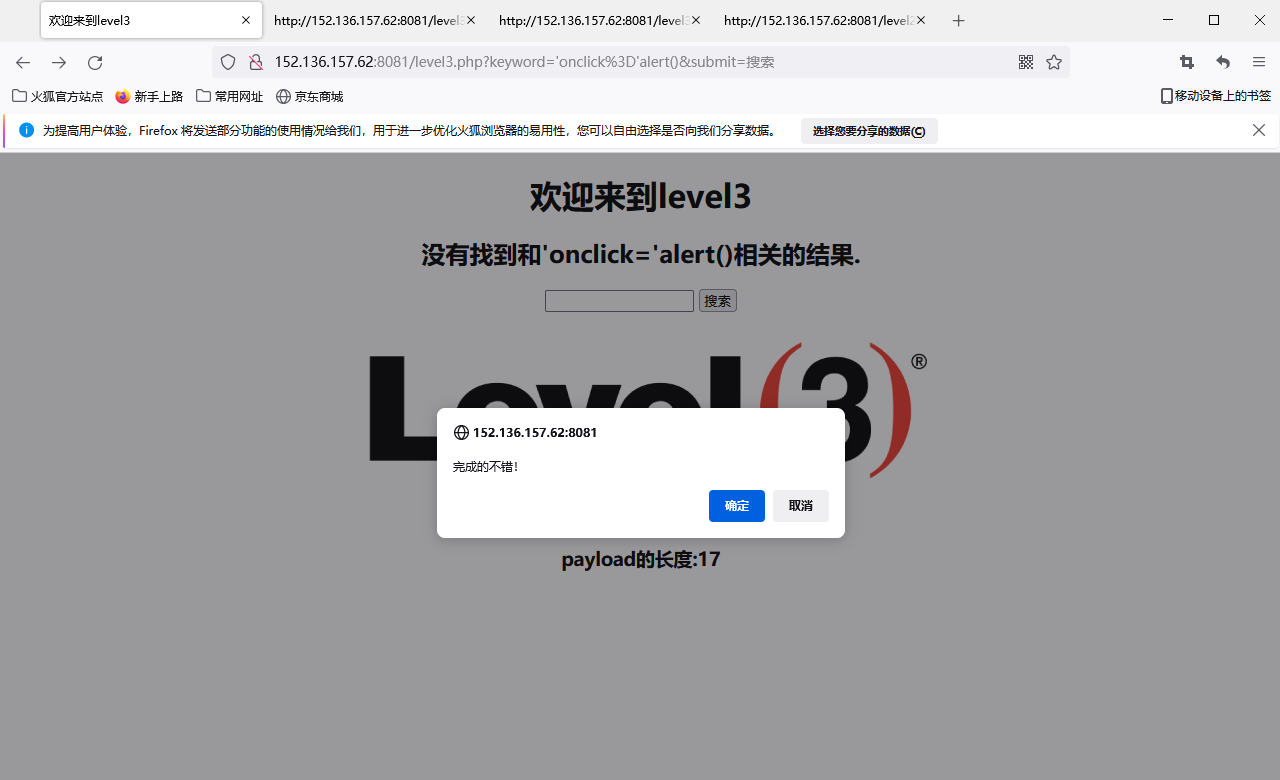Open the 新手上路 Firefox bookmark
The image size is (1280, 780).
(x=149, y=96)
